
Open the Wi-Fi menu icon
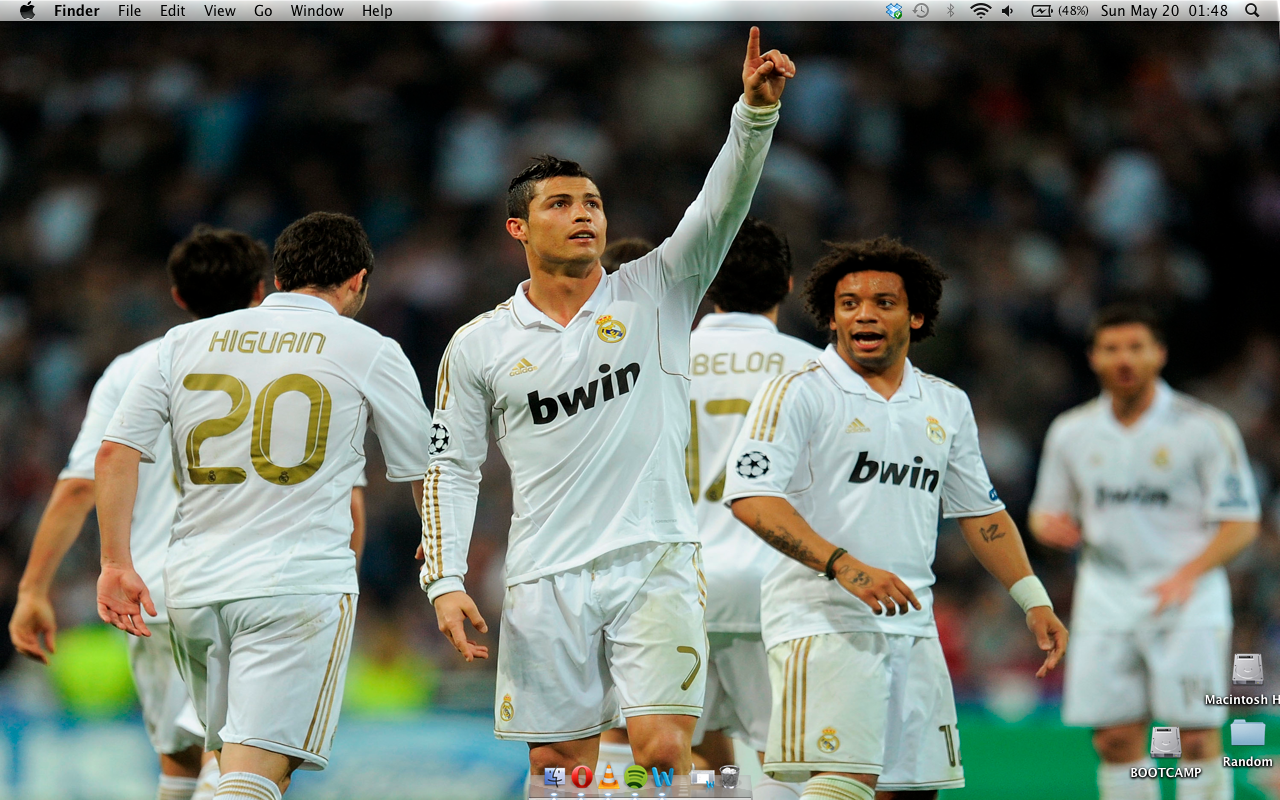[x=980, y=10]
